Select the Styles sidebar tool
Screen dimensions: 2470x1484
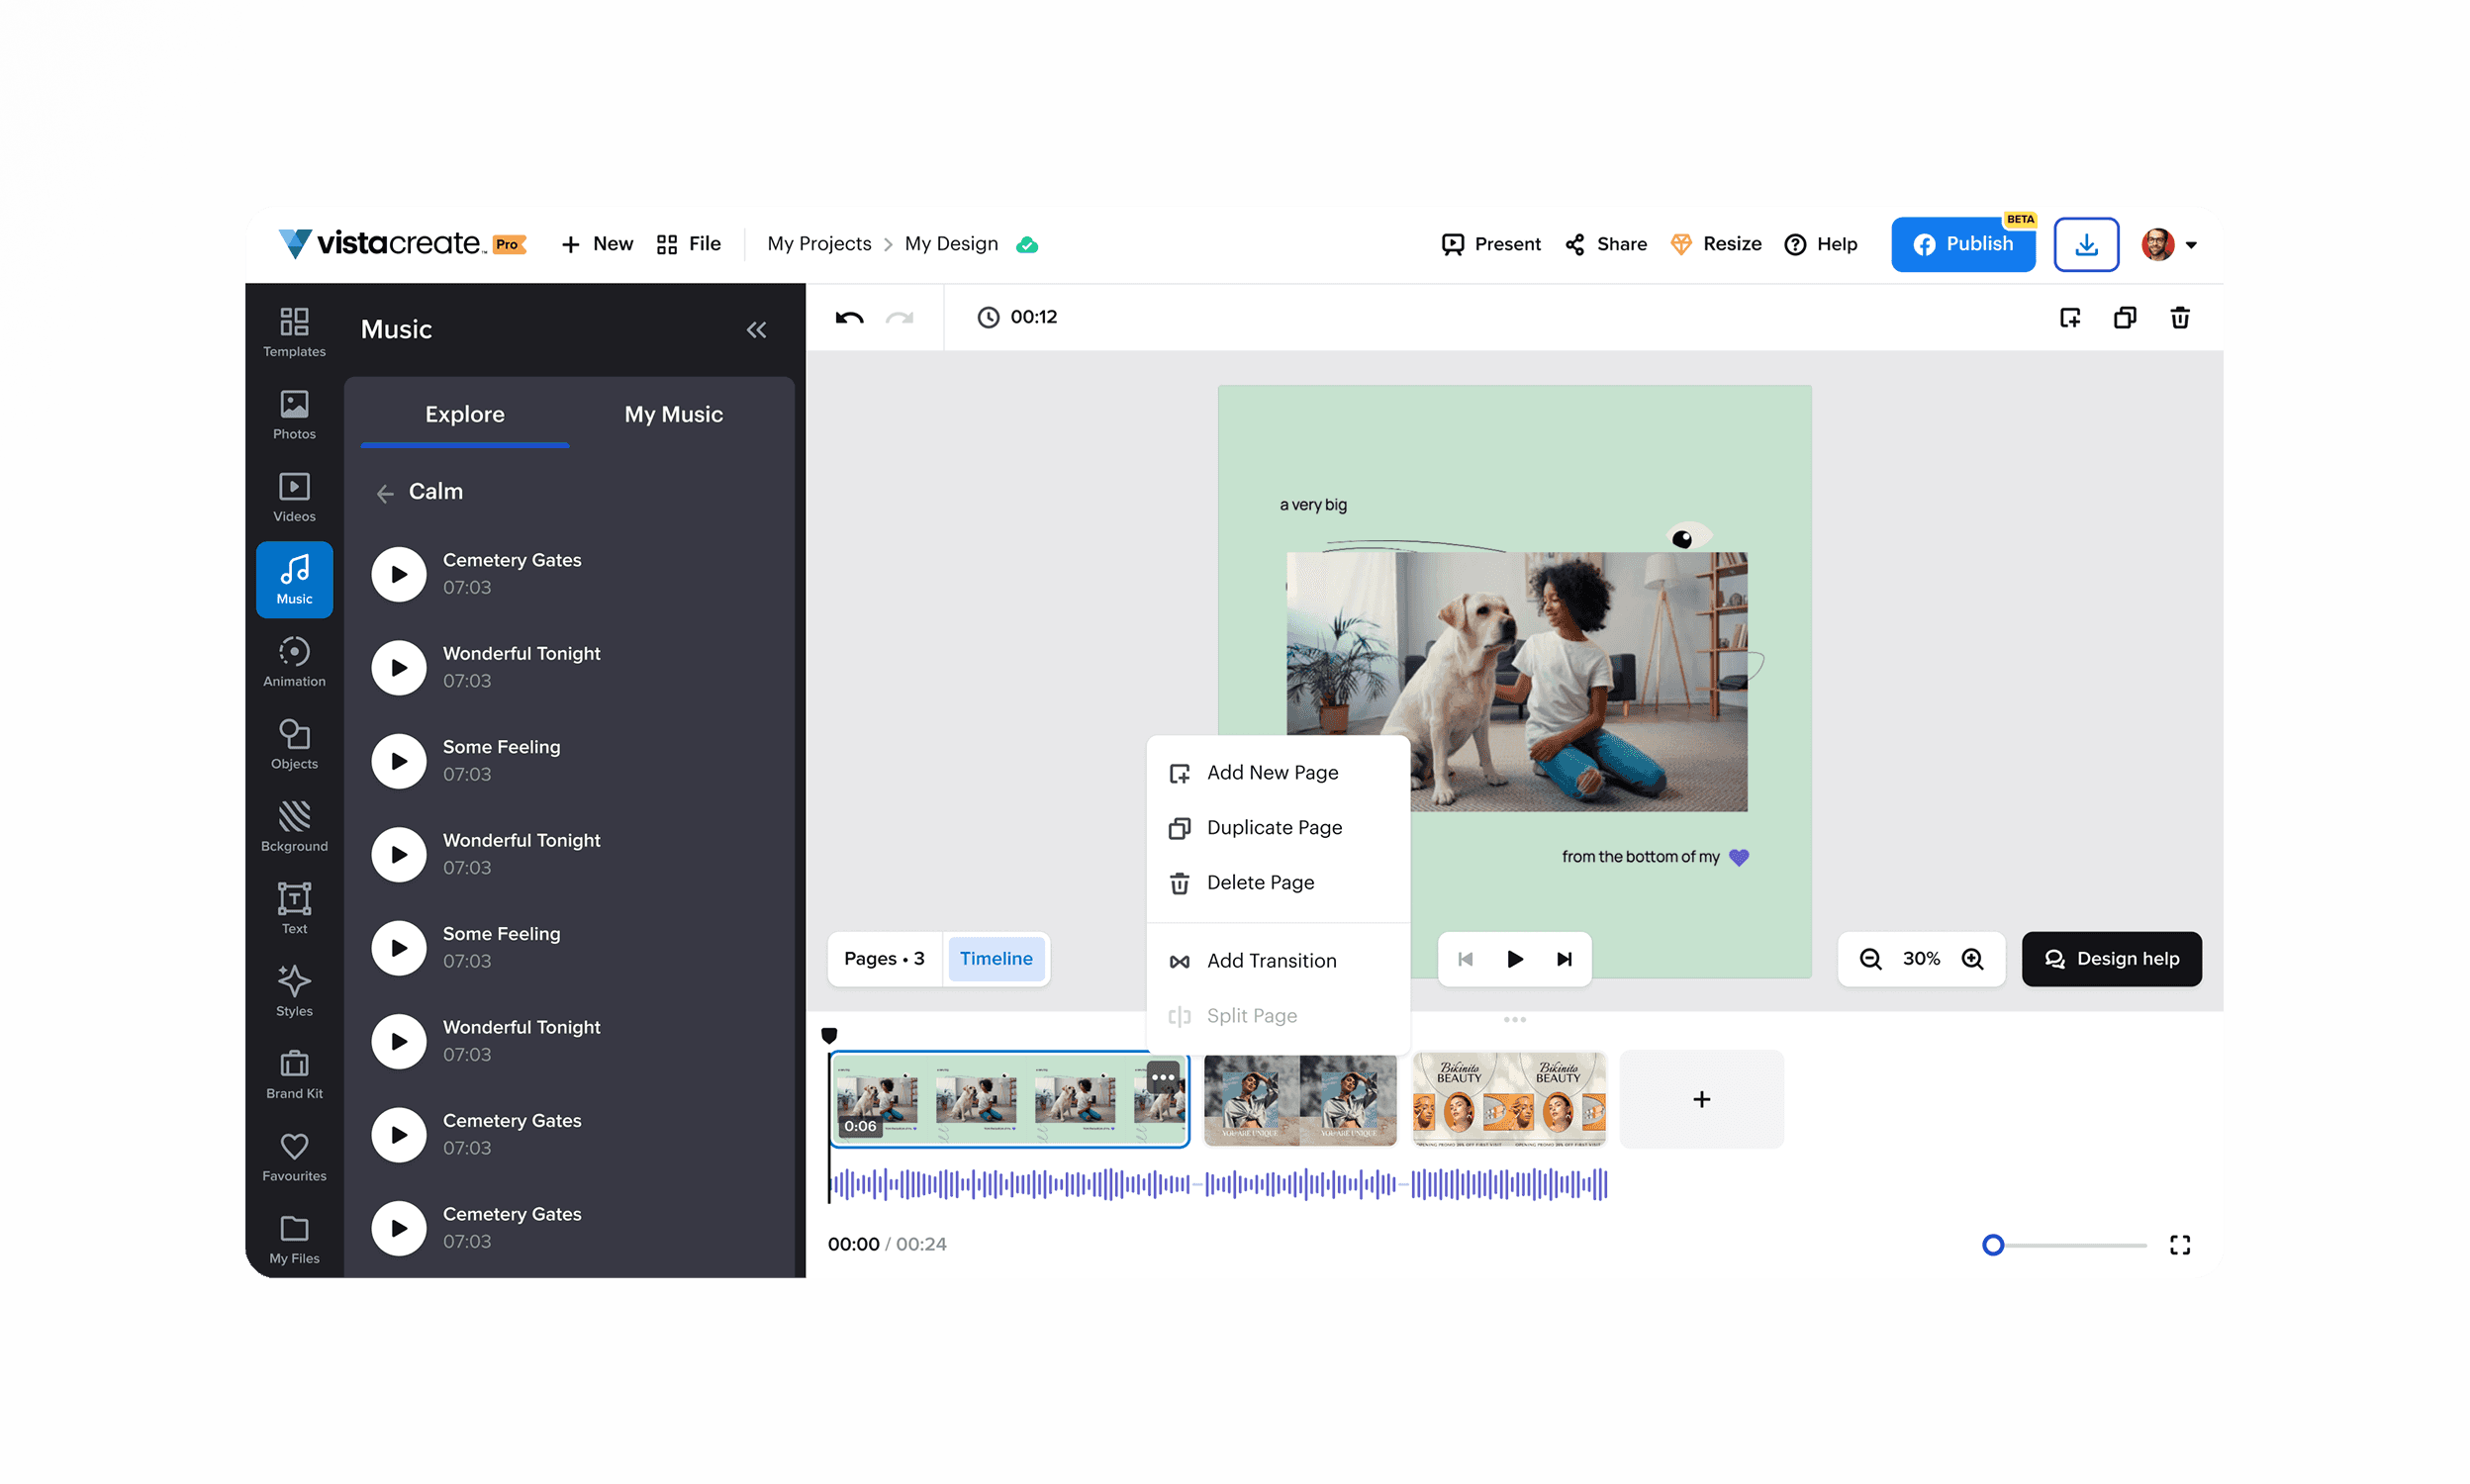[x=294, y=991]
